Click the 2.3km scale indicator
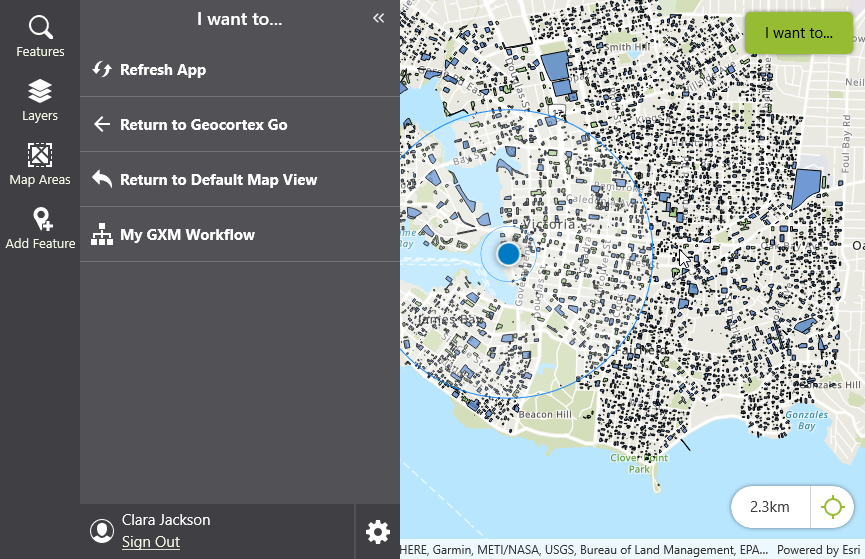Viewport: 865px width, 559px height. (770, 507)
